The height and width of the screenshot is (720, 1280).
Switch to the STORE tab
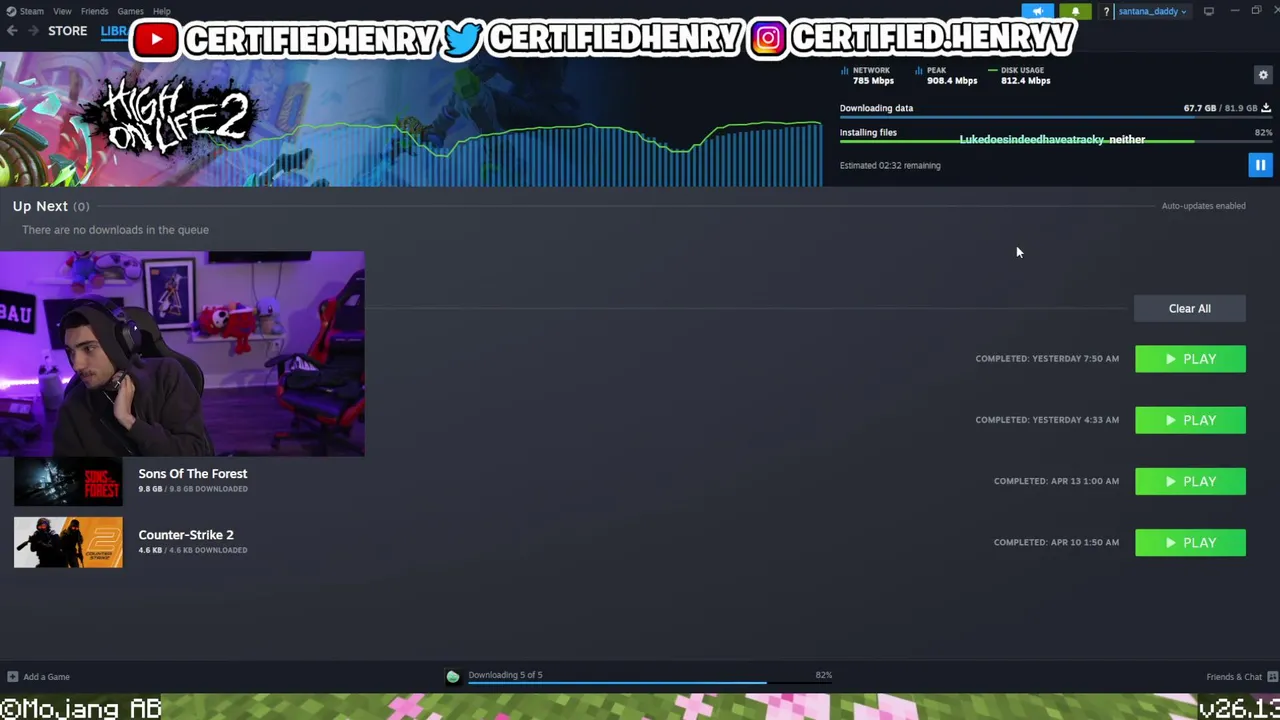(68, 31)
